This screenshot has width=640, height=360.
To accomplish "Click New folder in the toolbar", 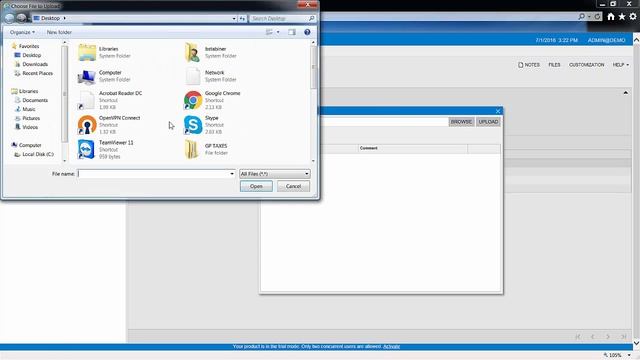I will (x=59, y=32).
